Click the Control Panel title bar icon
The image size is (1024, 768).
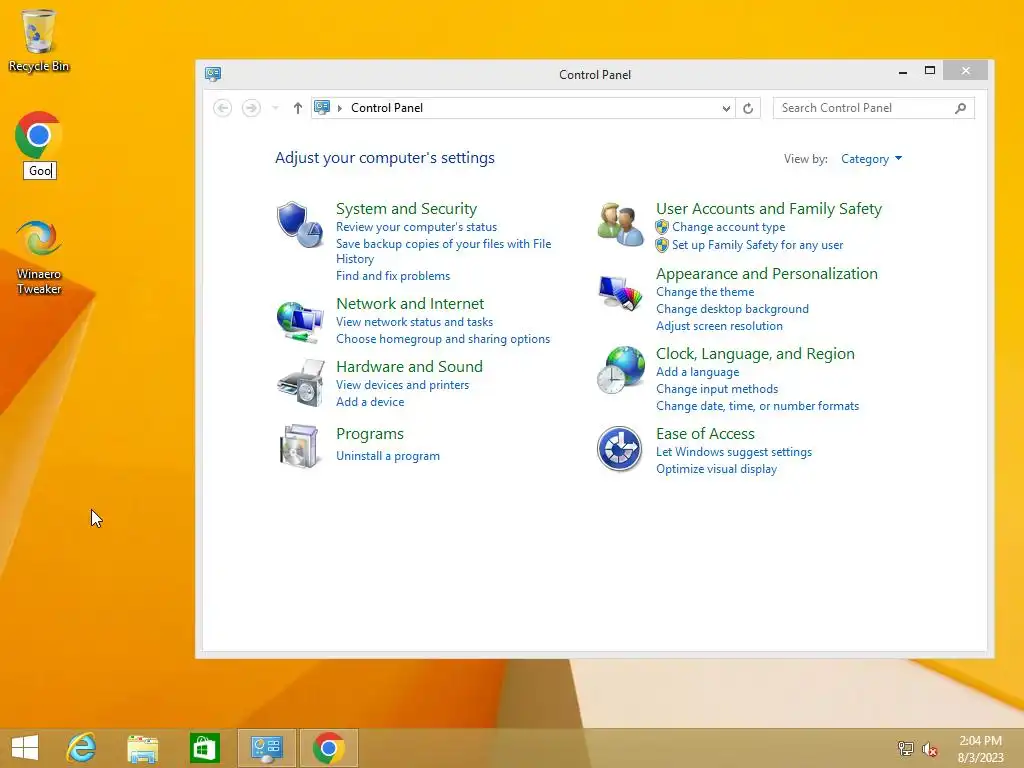point(213,74)
